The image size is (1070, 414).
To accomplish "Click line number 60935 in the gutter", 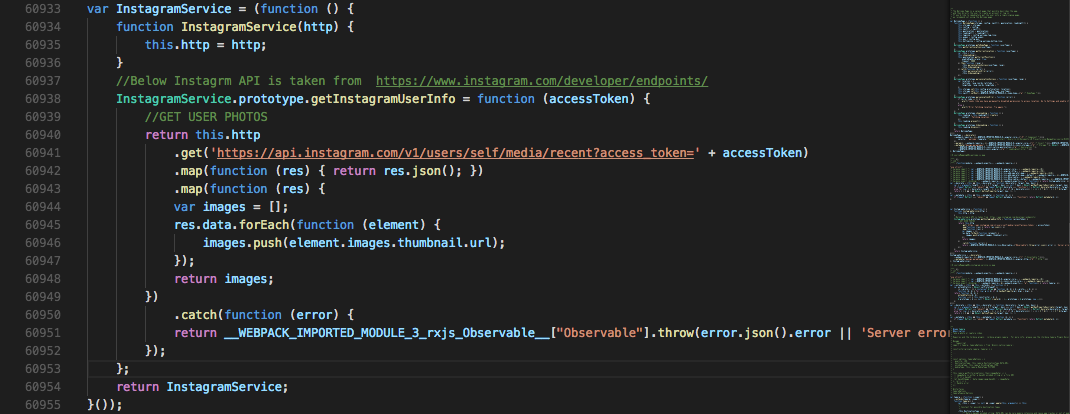I will [43, 45].
